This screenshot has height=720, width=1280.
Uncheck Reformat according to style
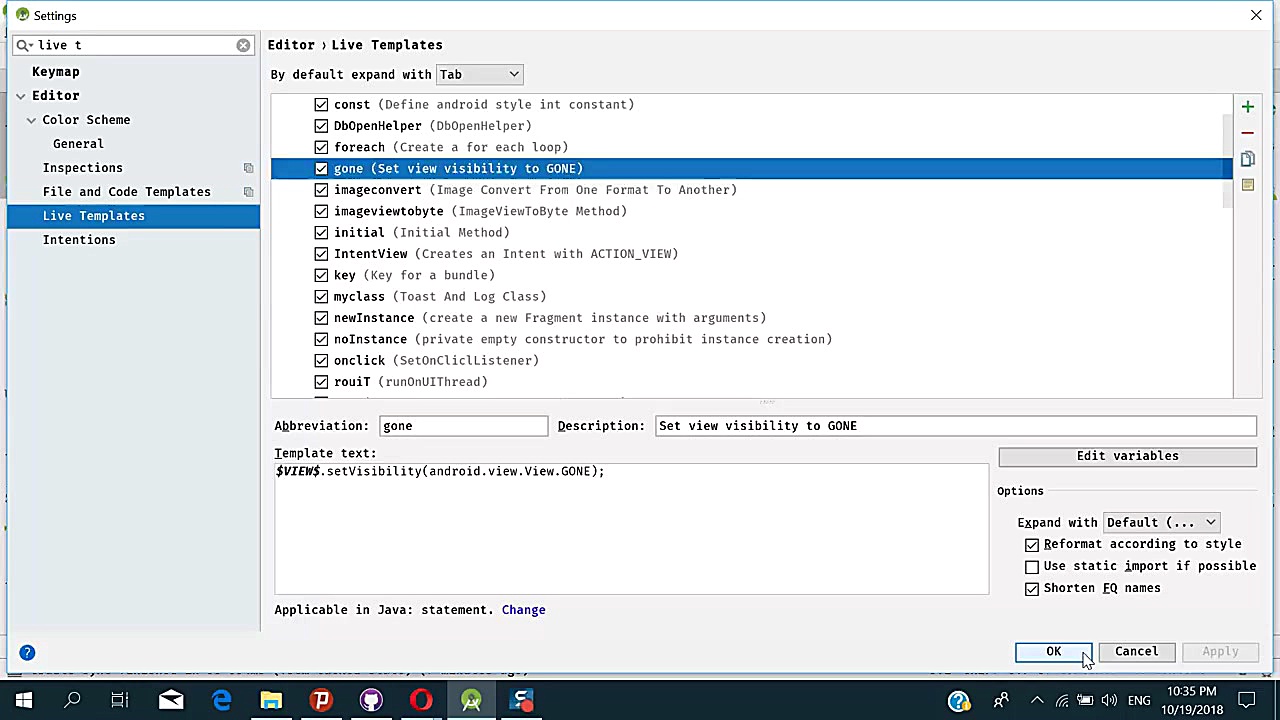[x=1032, y=544]
